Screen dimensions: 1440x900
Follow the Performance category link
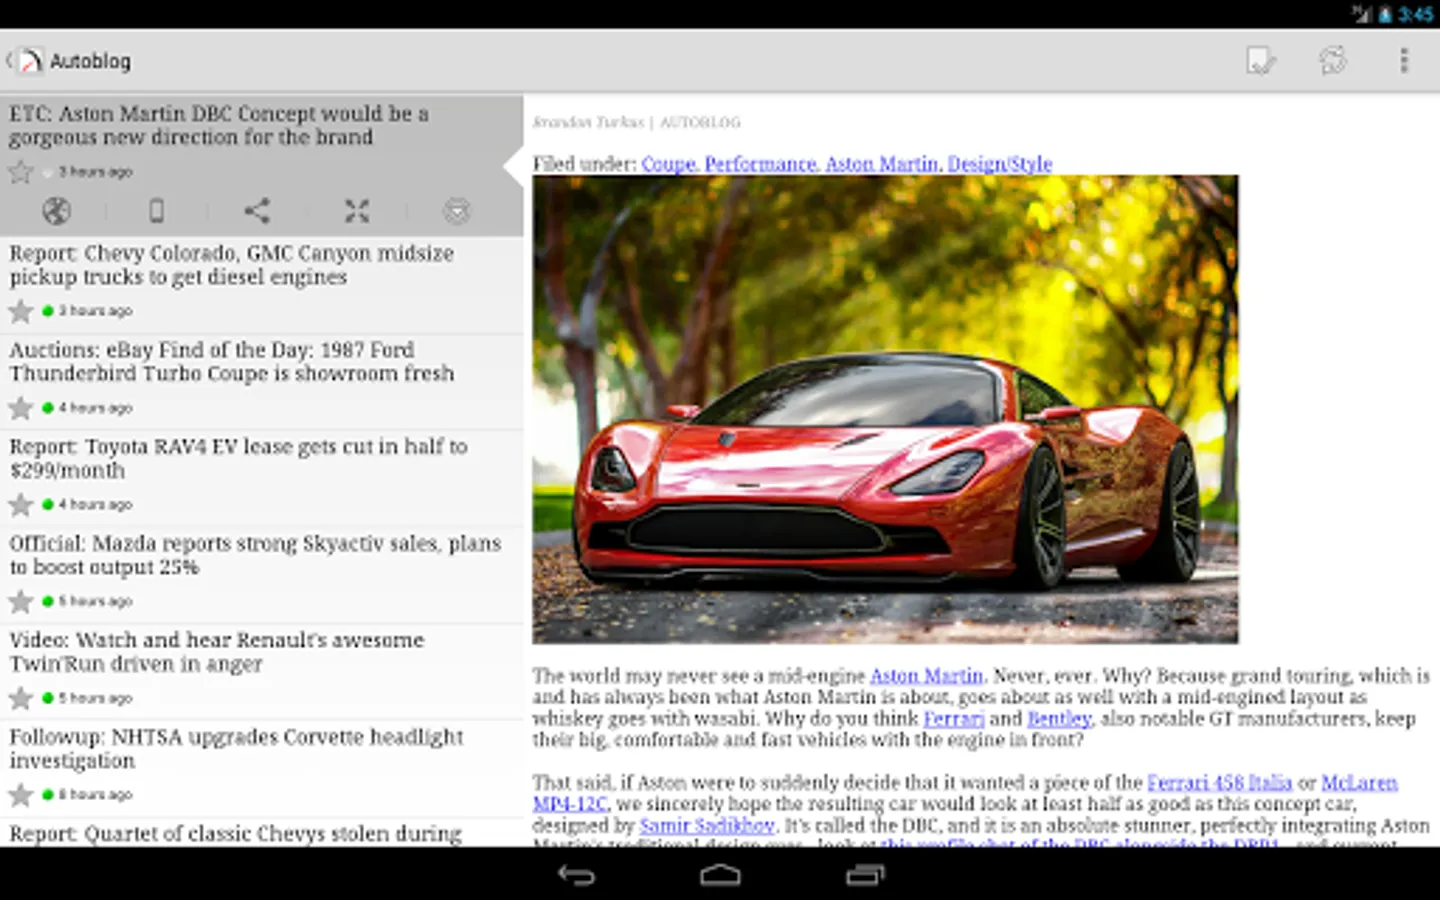(x=760, y=164)
